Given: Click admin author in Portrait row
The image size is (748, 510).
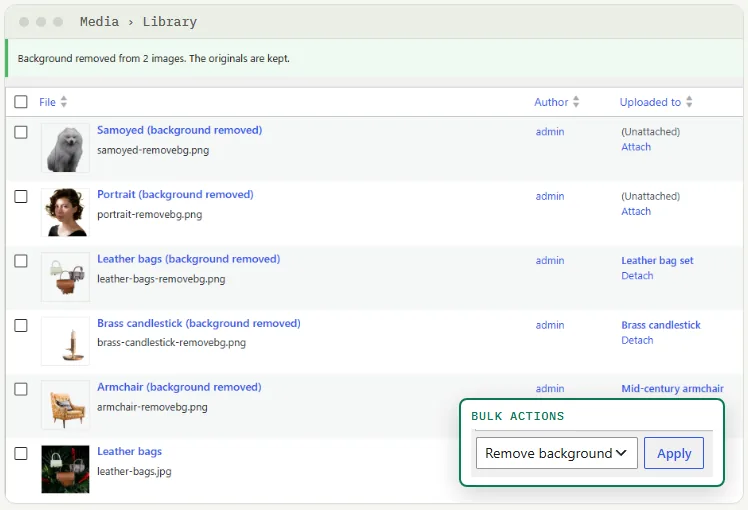Looking at the screenshot, I should pyautogui.click(x=550, y=196).
